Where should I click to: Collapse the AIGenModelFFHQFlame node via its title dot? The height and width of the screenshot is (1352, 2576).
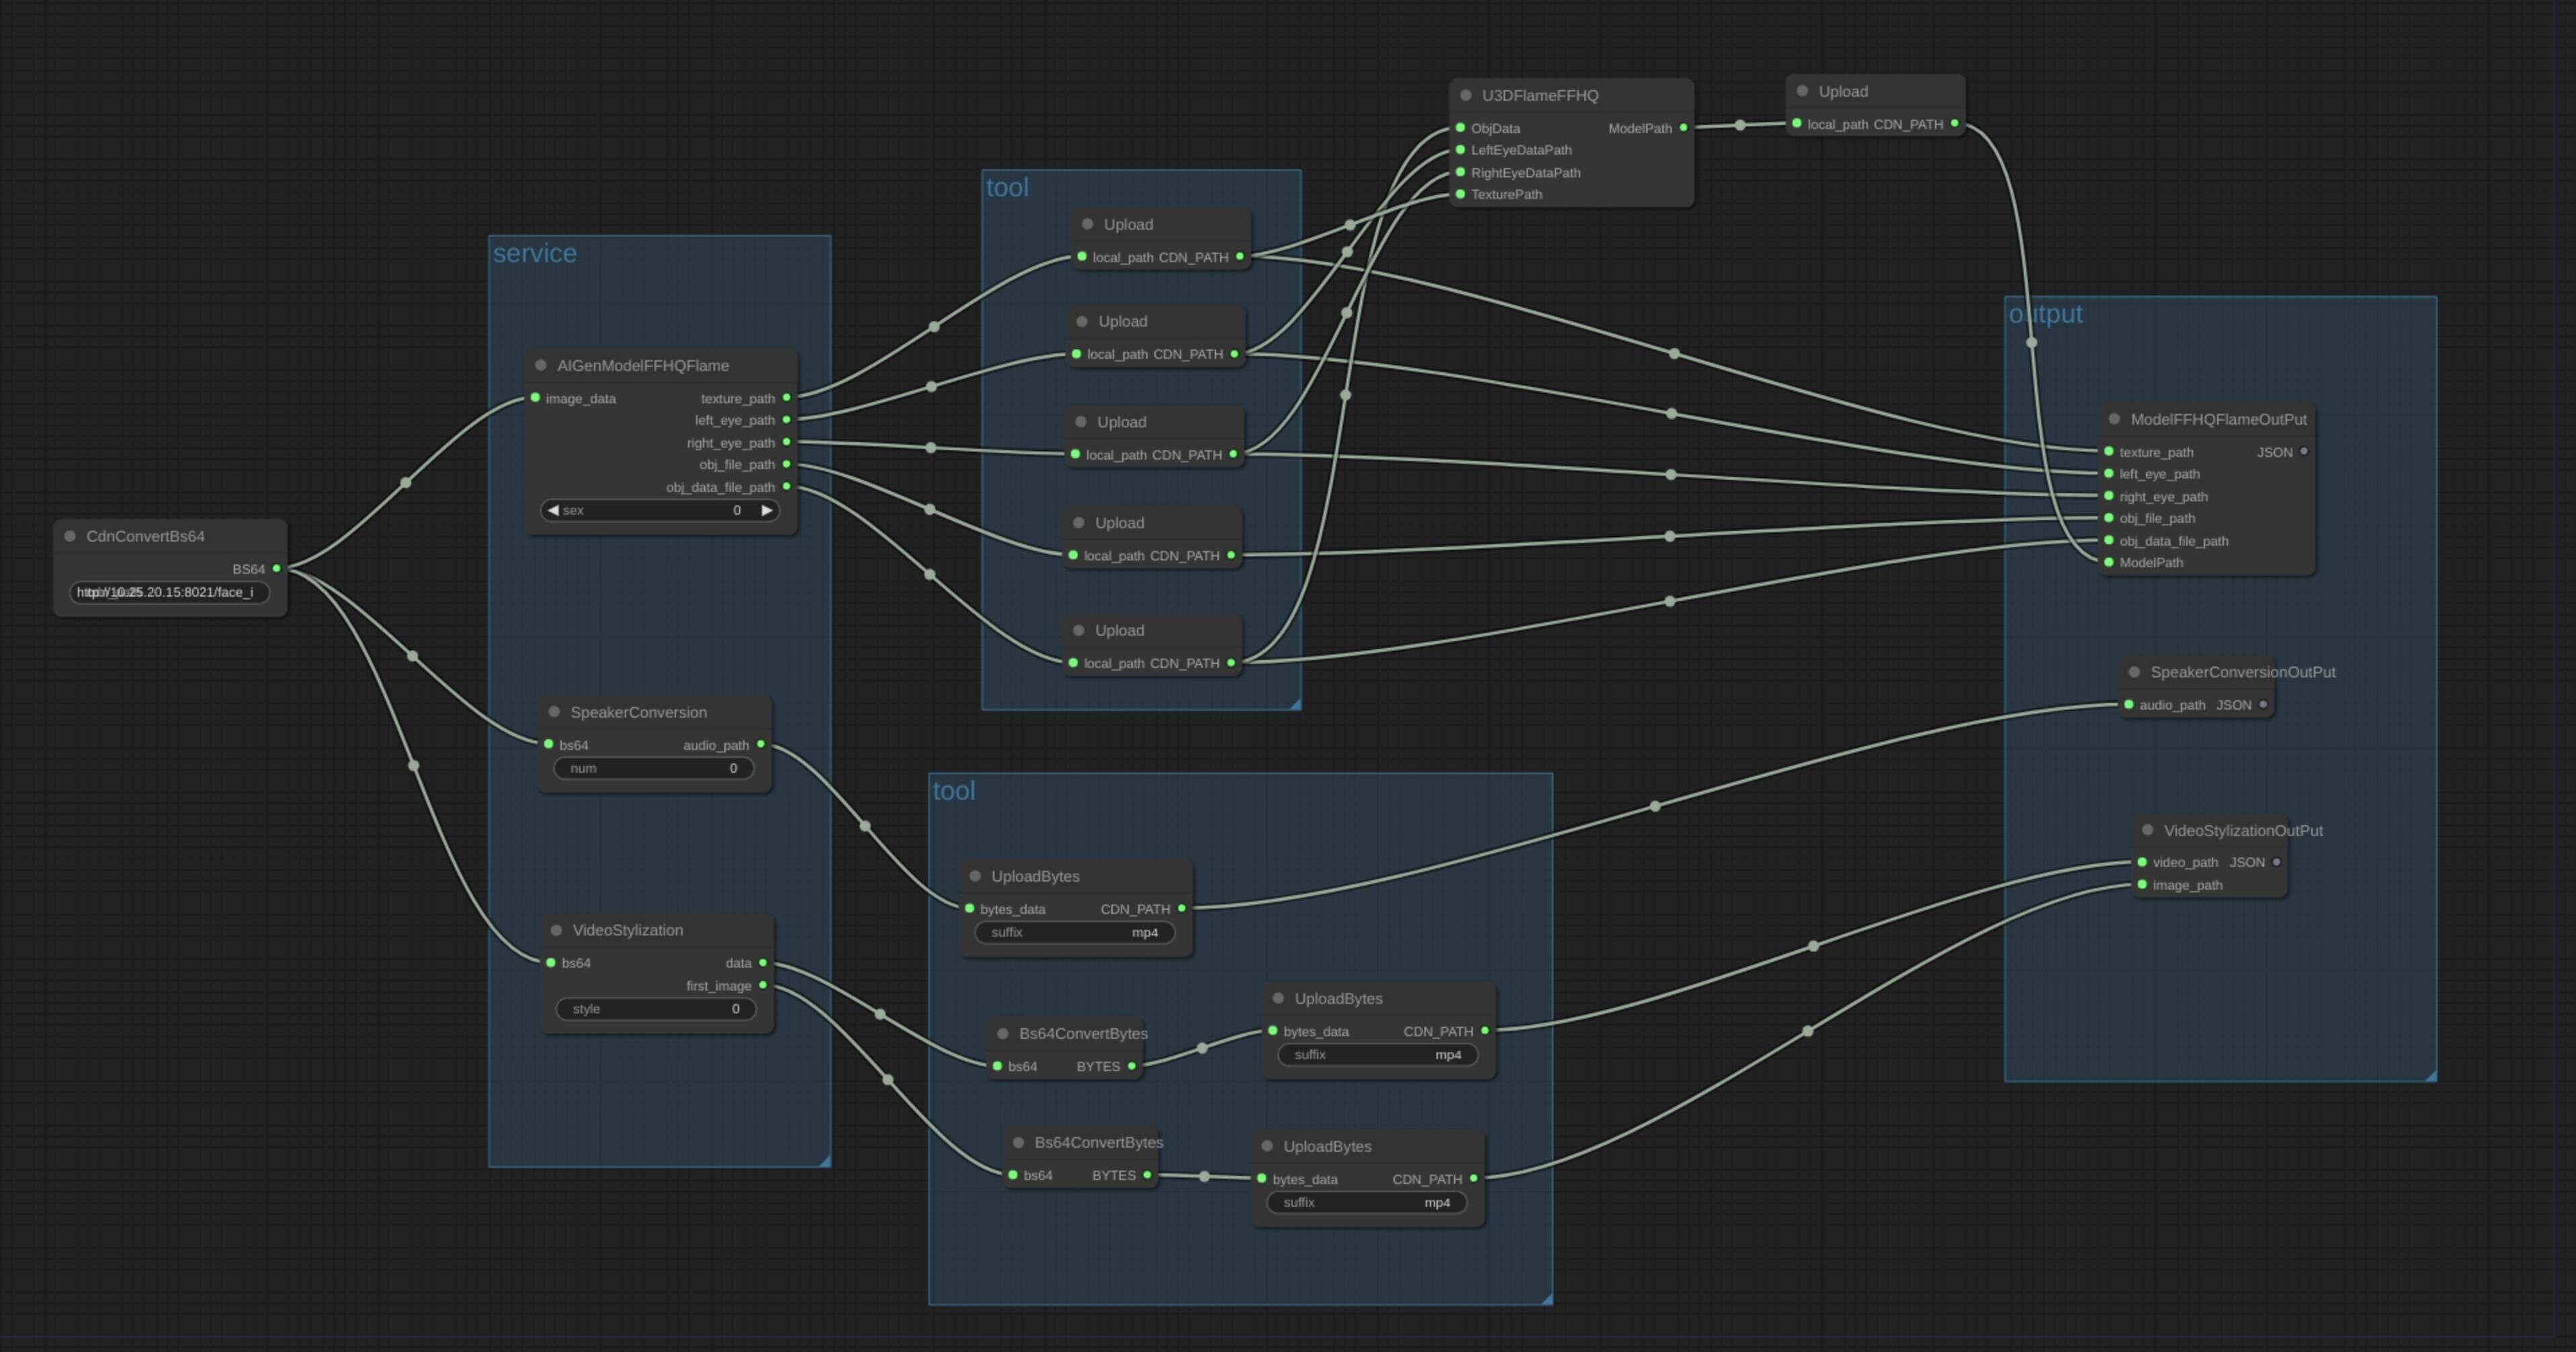pos(541,365)
